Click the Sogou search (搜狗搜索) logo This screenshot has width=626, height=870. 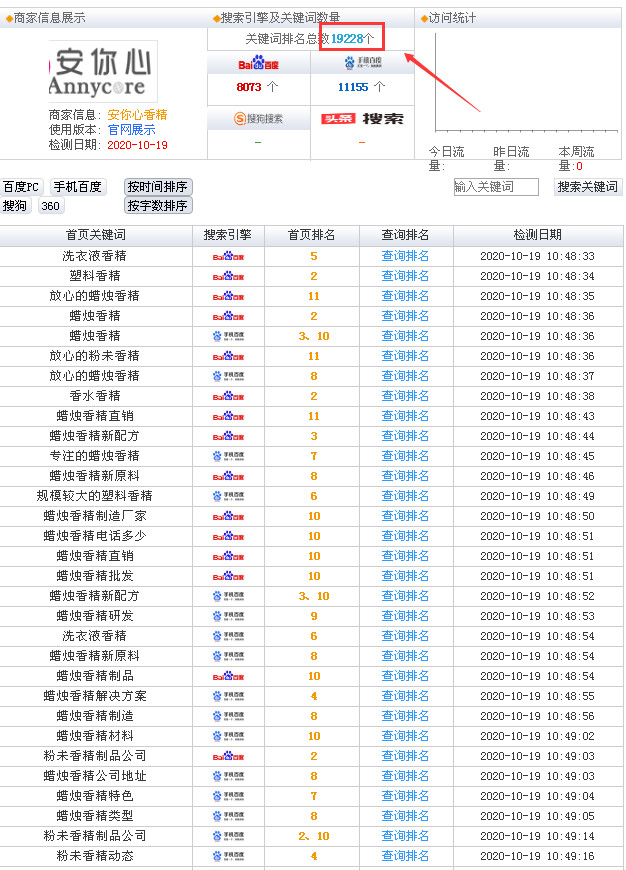pyautogui.click(x=258, y=118)
